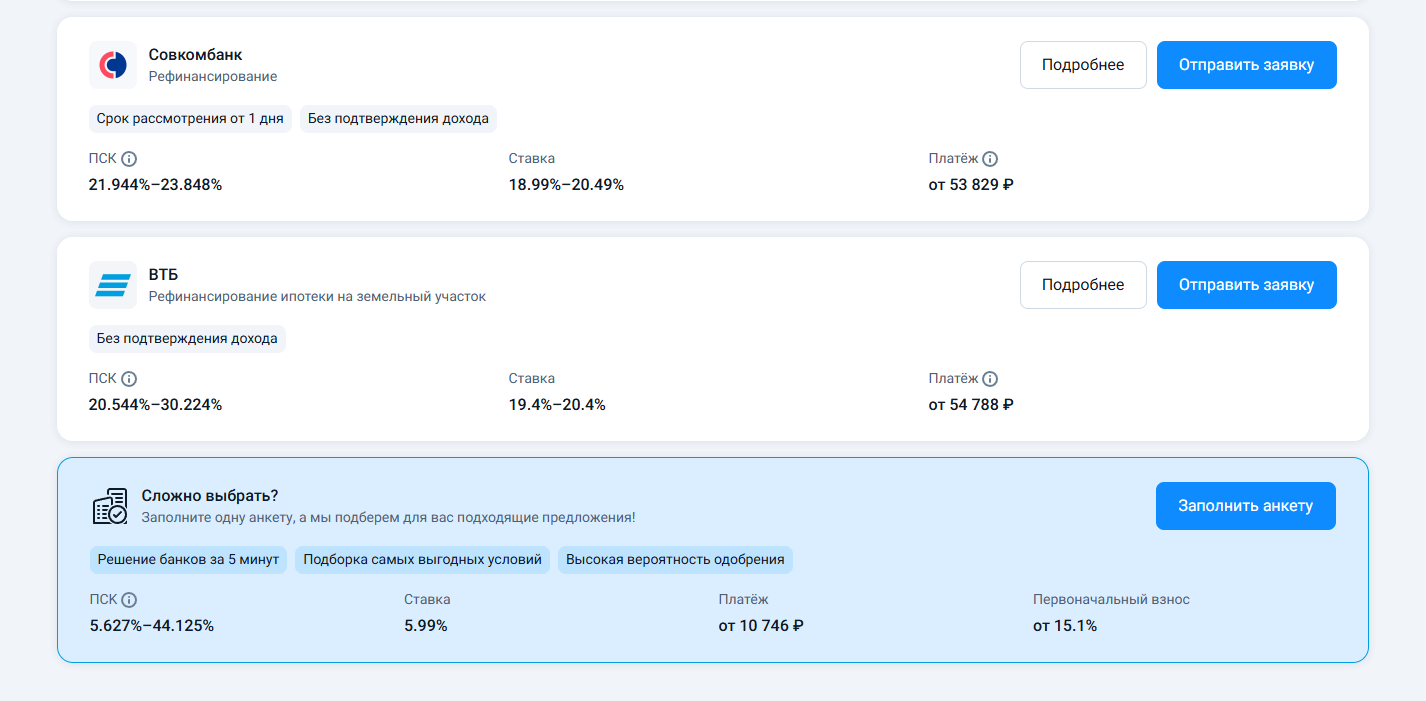Click the payment value от 10 746 ₽
The width and height of the screenshot is (1426, 701).
click(x=761, y=626)
